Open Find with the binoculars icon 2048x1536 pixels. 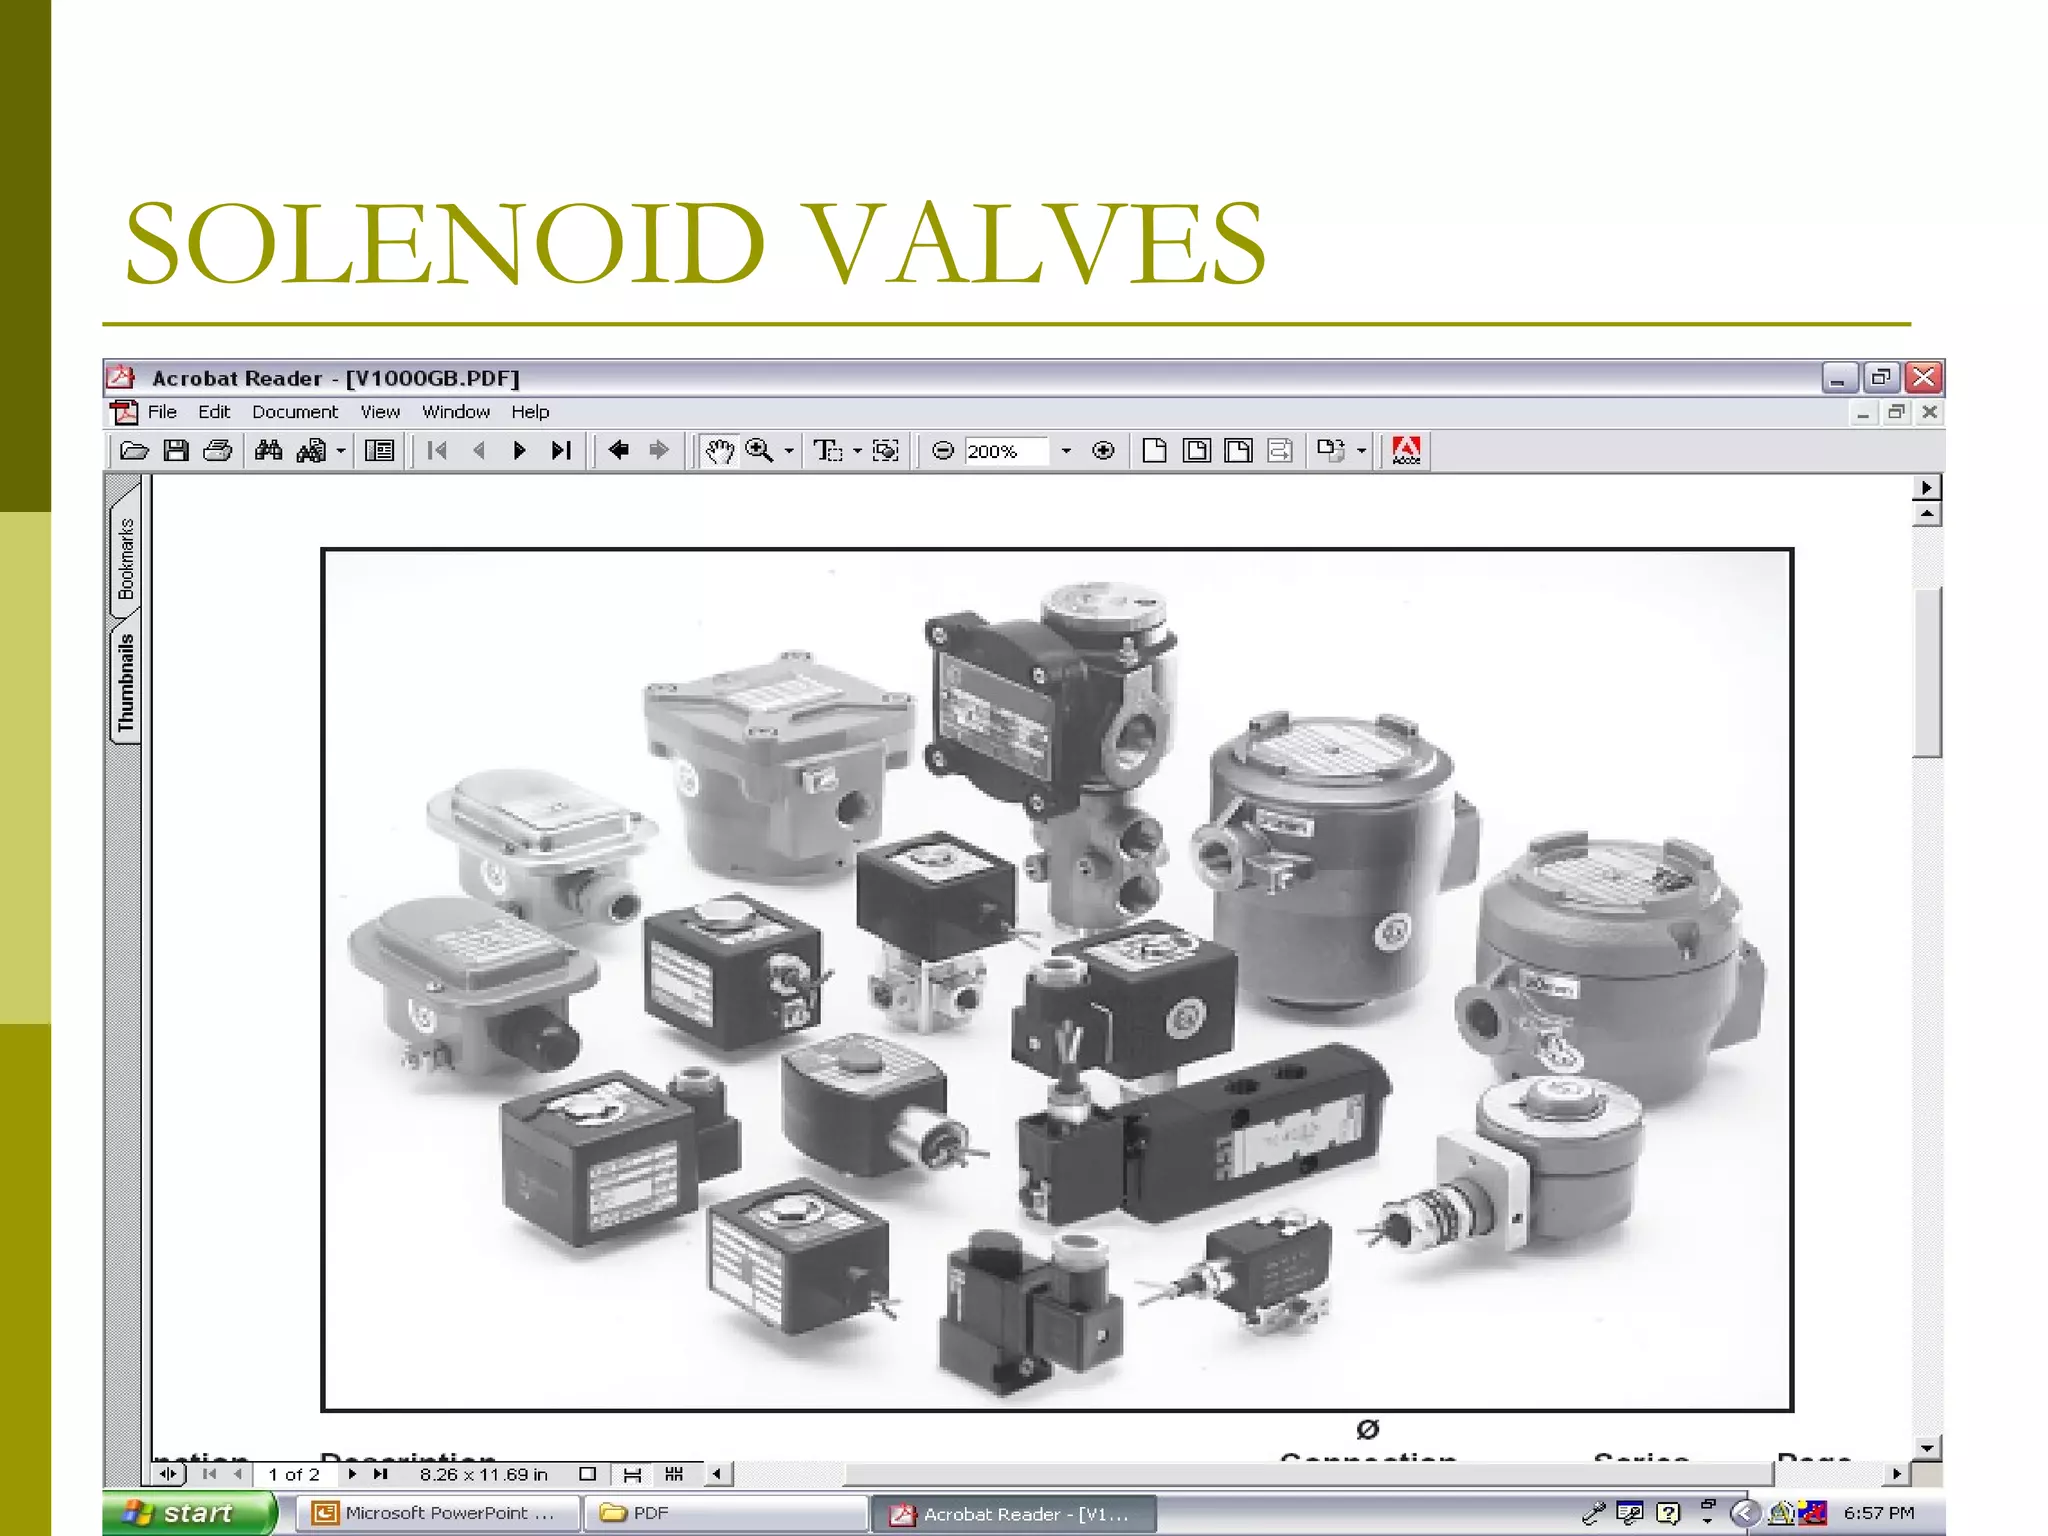pyautogui.click(x=268, y=451)
